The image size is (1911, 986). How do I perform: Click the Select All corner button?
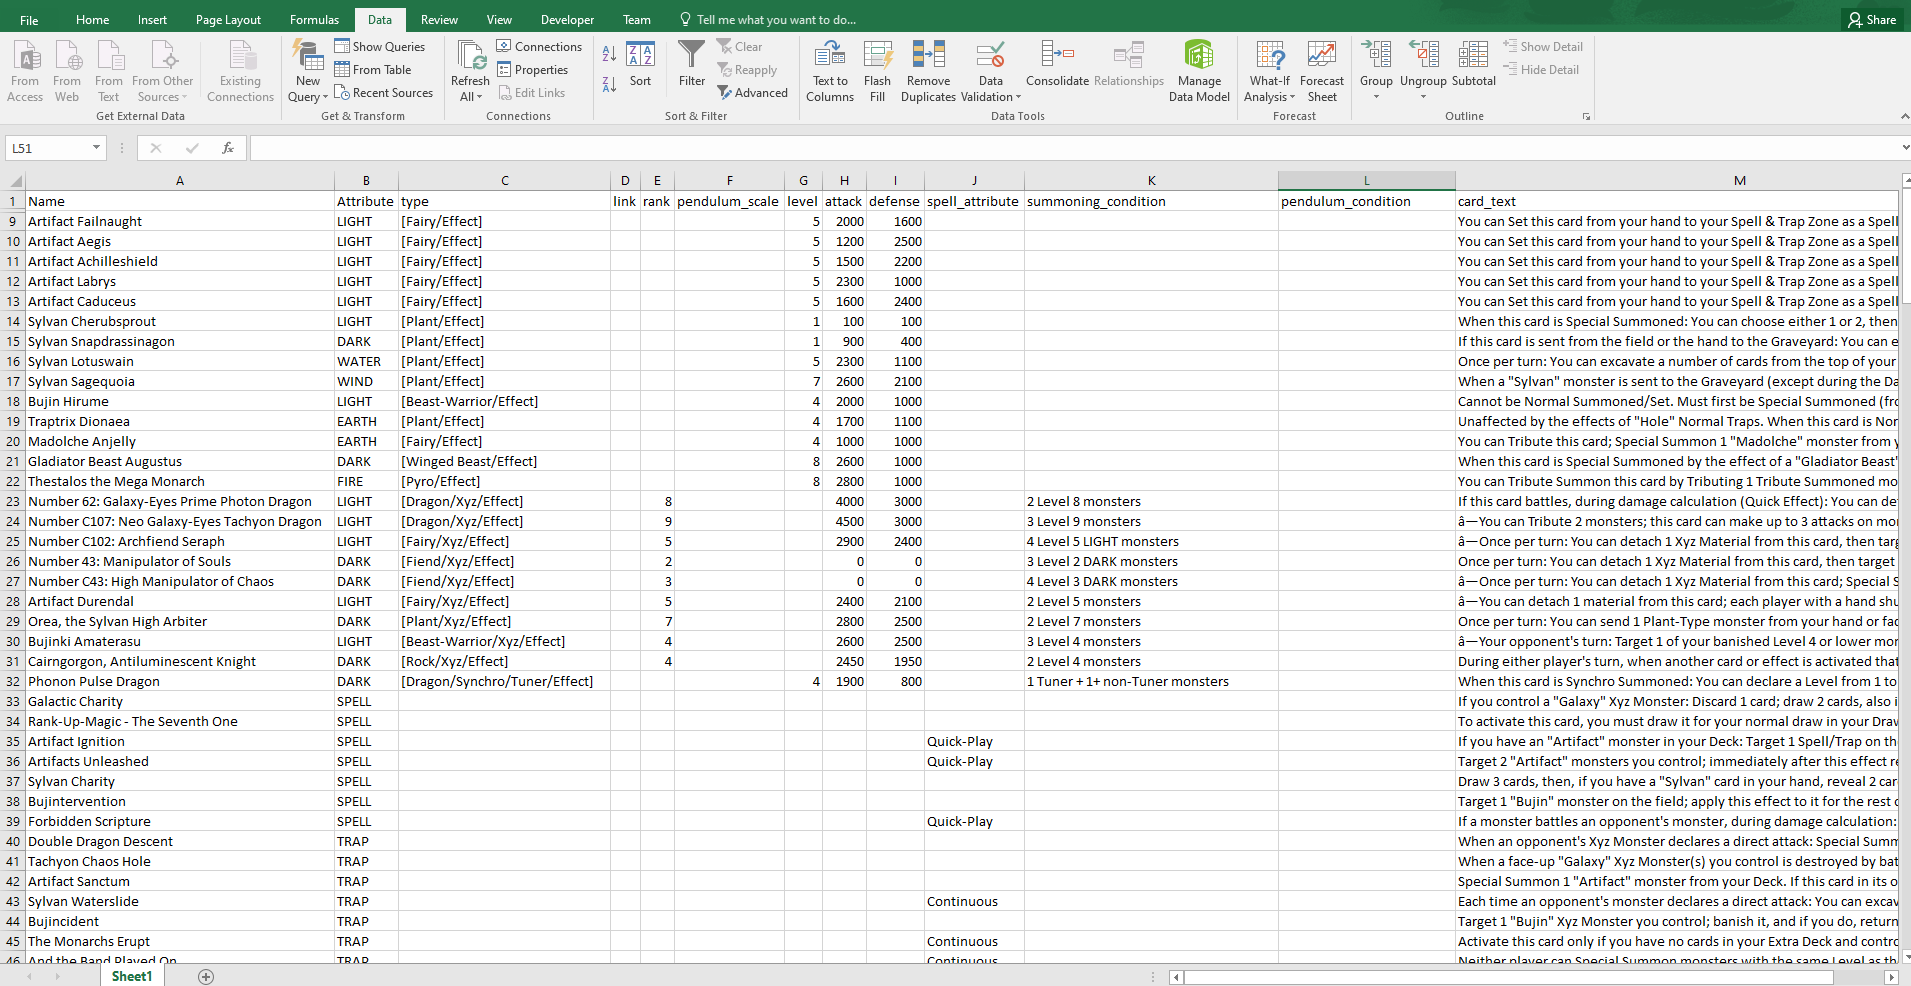coord(14,181)
